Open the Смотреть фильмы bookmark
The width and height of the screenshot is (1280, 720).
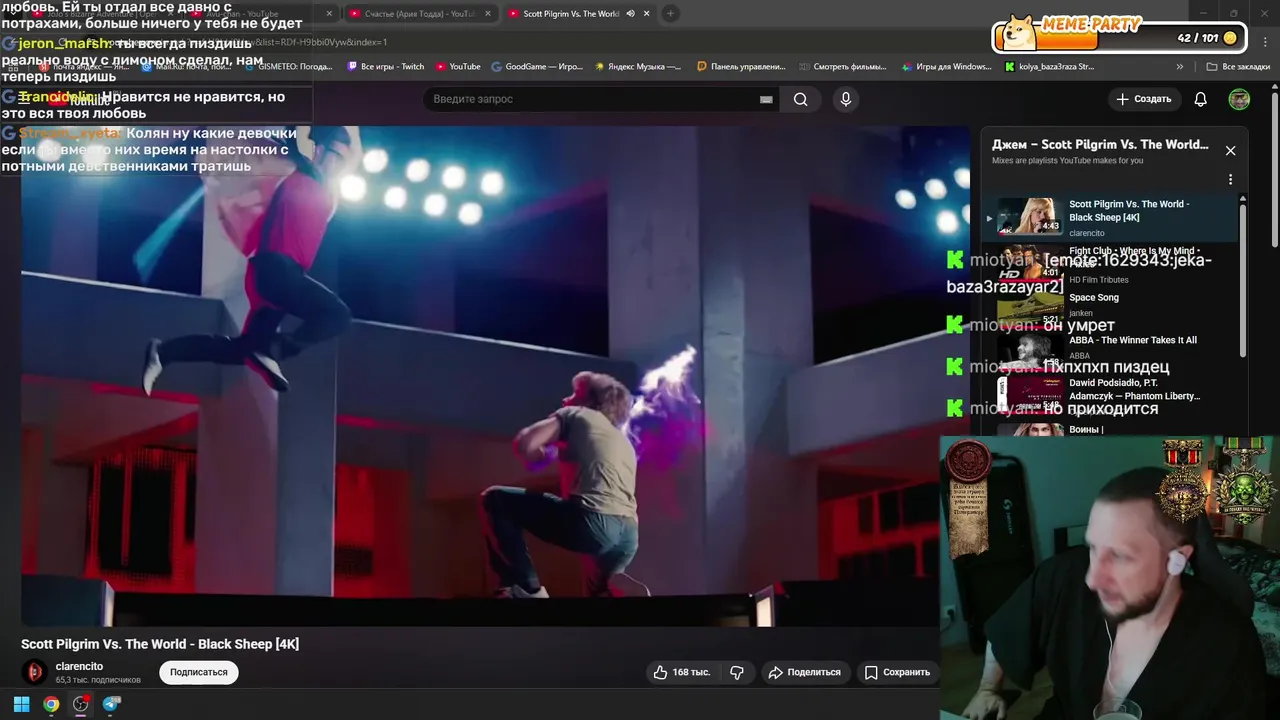coord(843,67)
